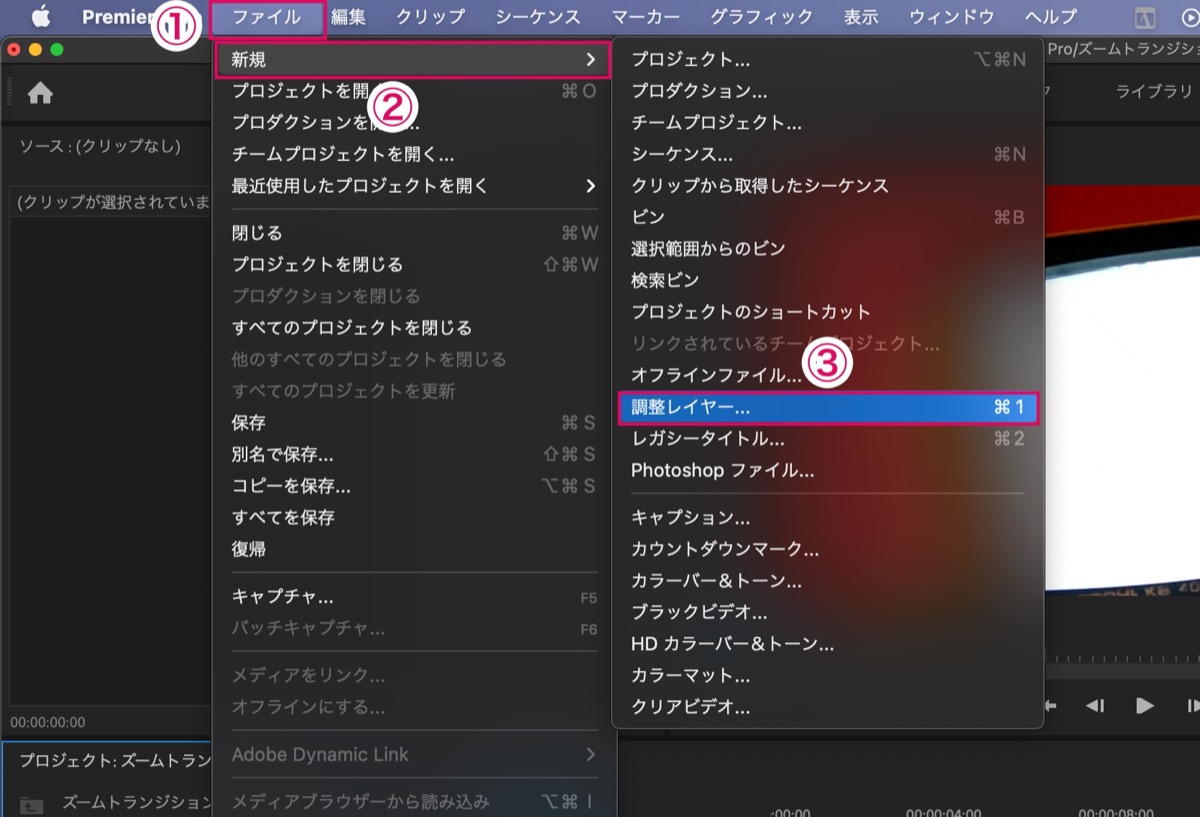The image size is (1200, 817).
Task: Click コピーを保存...
Action: point(412,486)
